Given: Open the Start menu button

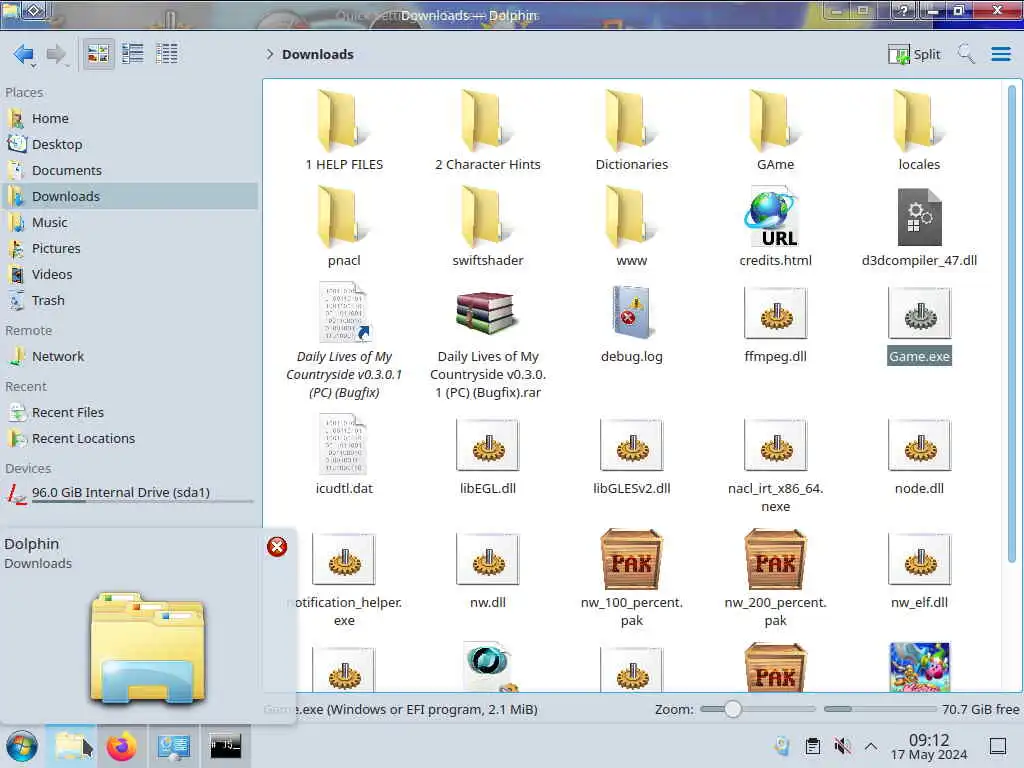Looking at the screenshot, I should pos(22,746).
